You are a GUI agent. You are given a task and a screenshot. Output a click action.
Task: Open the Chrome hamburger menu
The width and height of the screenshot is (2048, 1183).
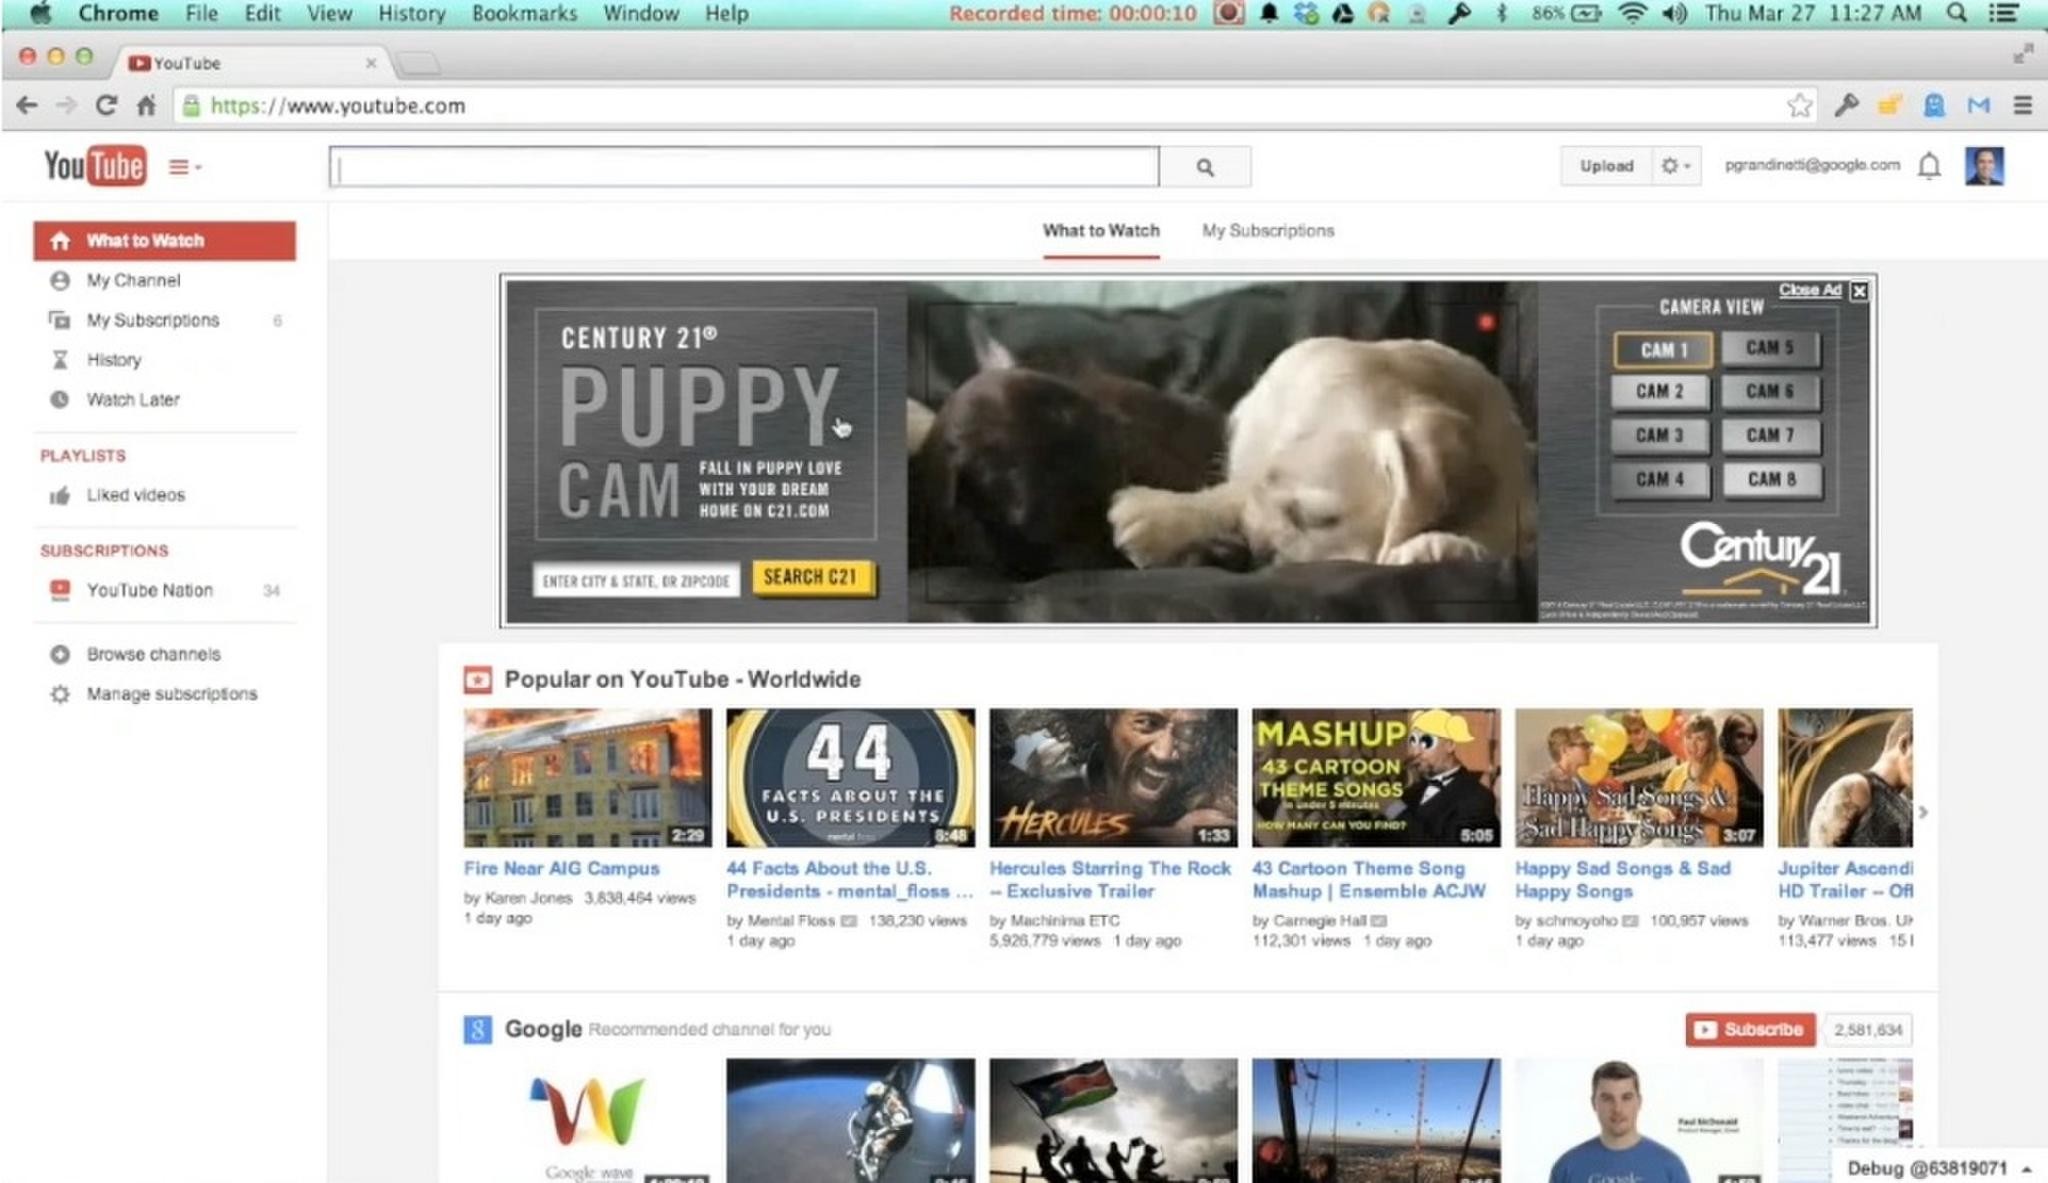coord(2023,105)
